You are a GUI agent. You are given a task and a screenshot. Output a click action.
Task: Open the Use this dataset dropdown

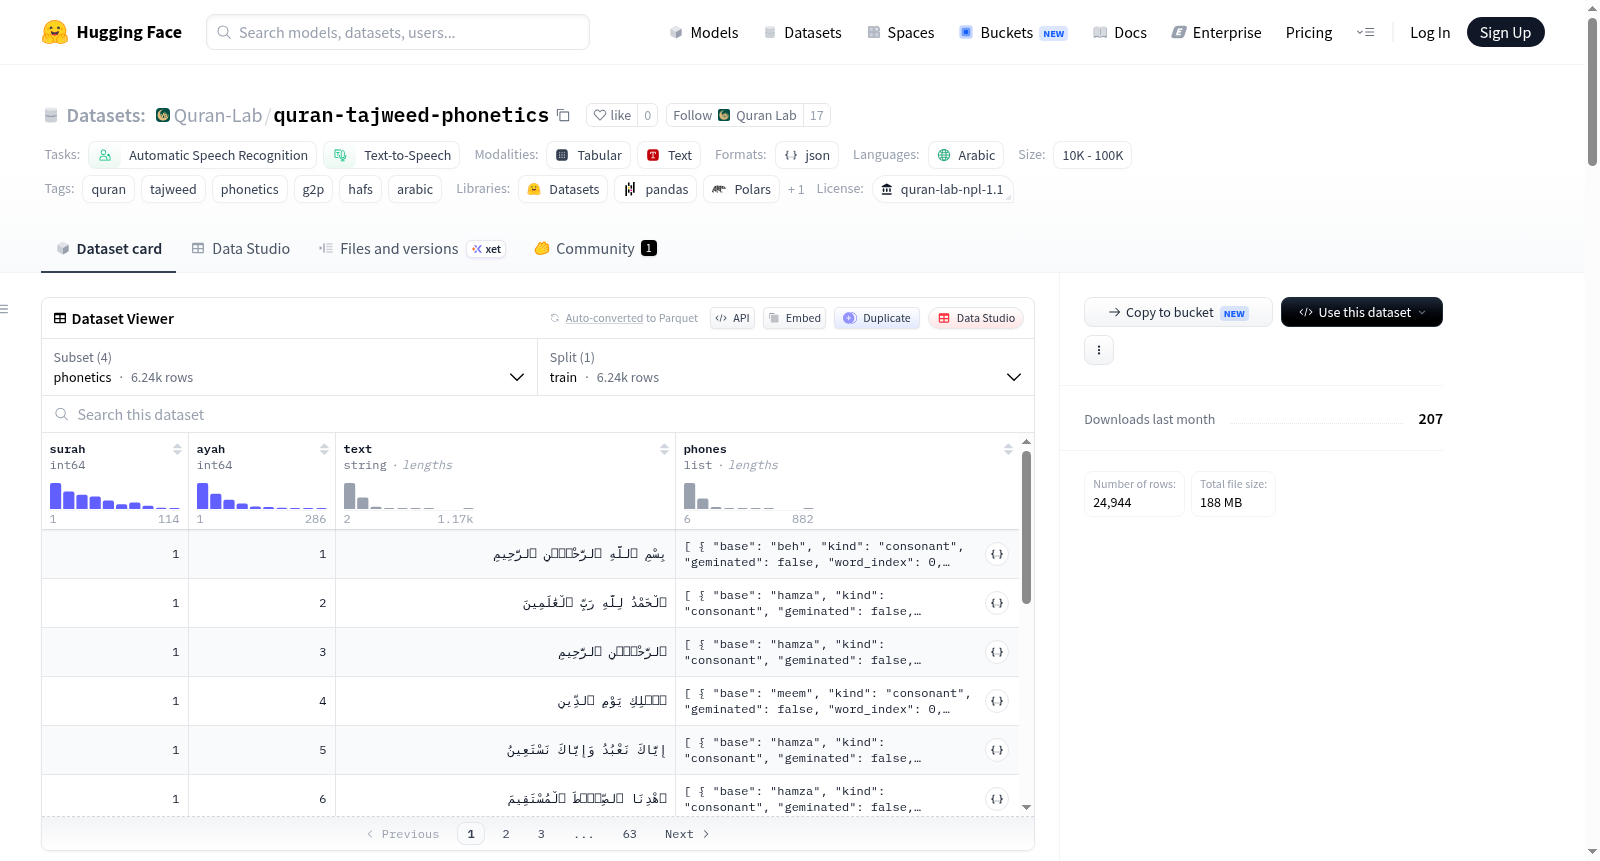click(x=1362, y=312)
